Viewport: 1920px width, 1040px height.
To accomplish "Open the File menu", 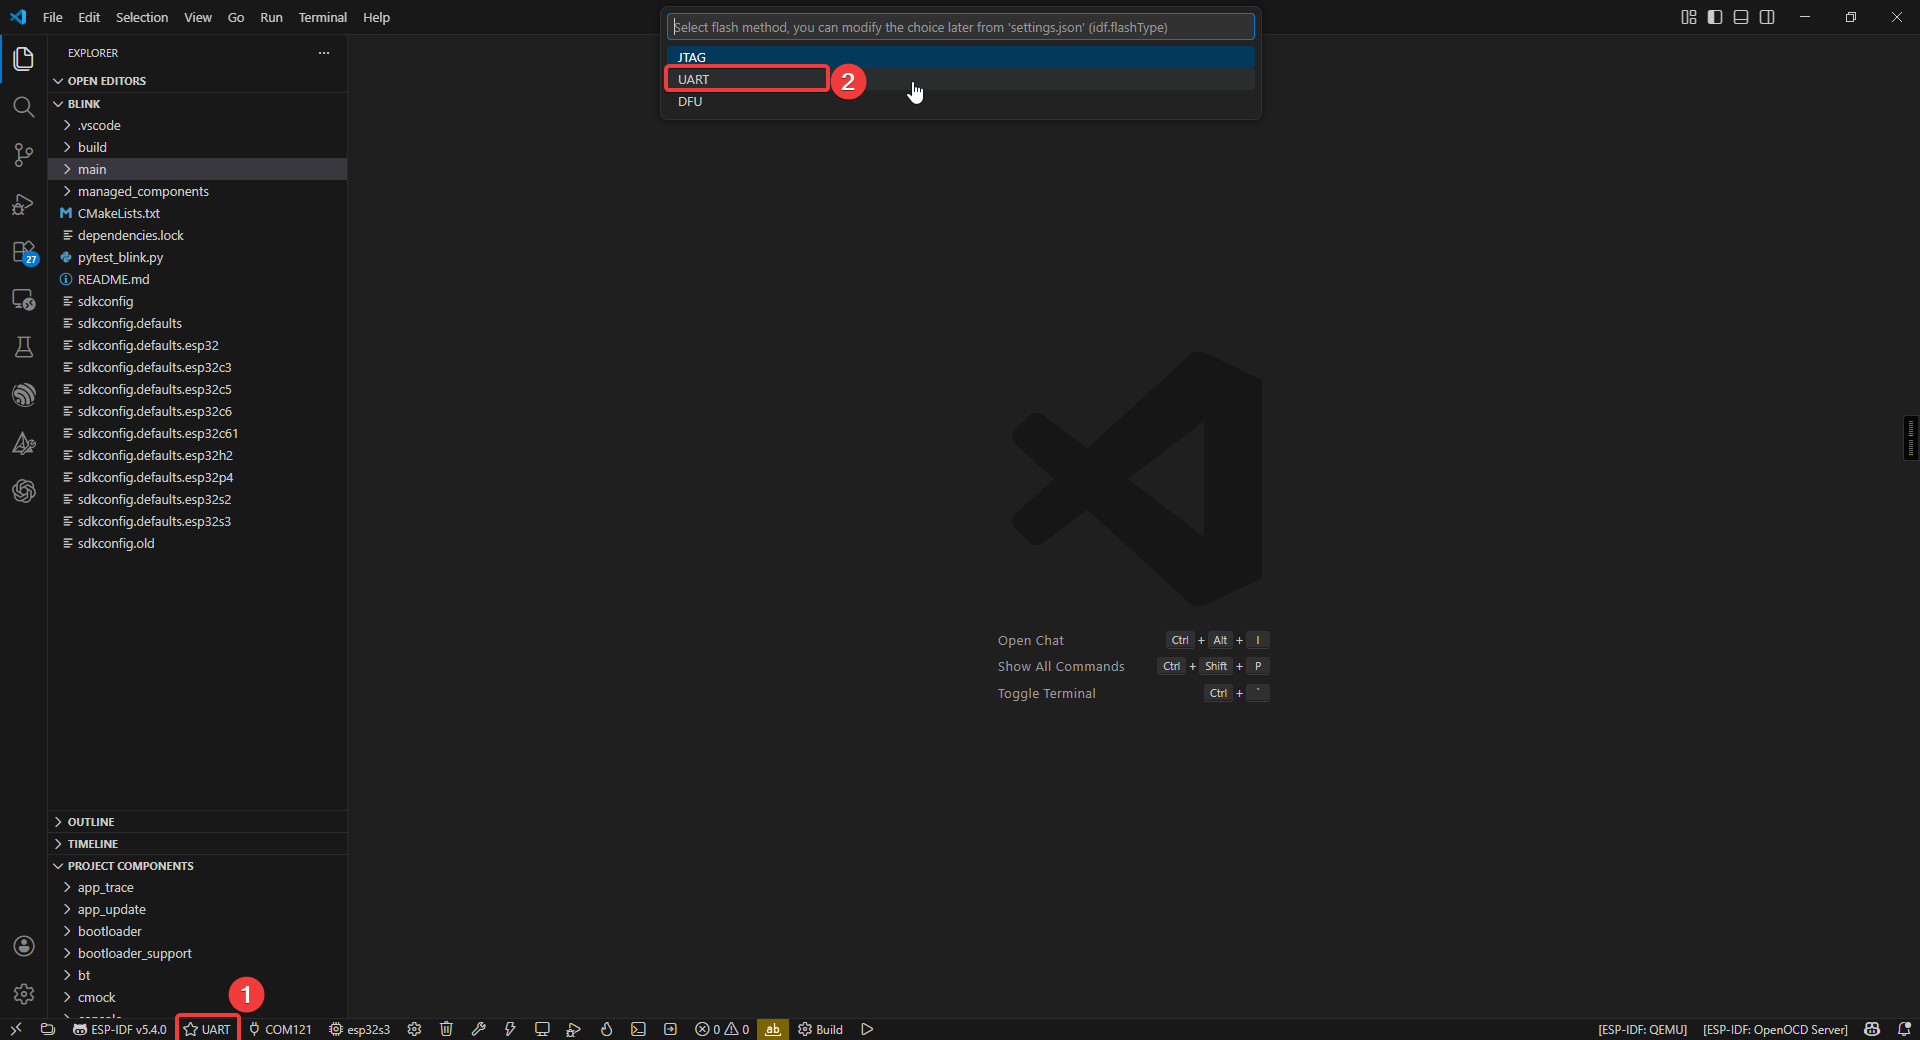I will pos(53,17).
